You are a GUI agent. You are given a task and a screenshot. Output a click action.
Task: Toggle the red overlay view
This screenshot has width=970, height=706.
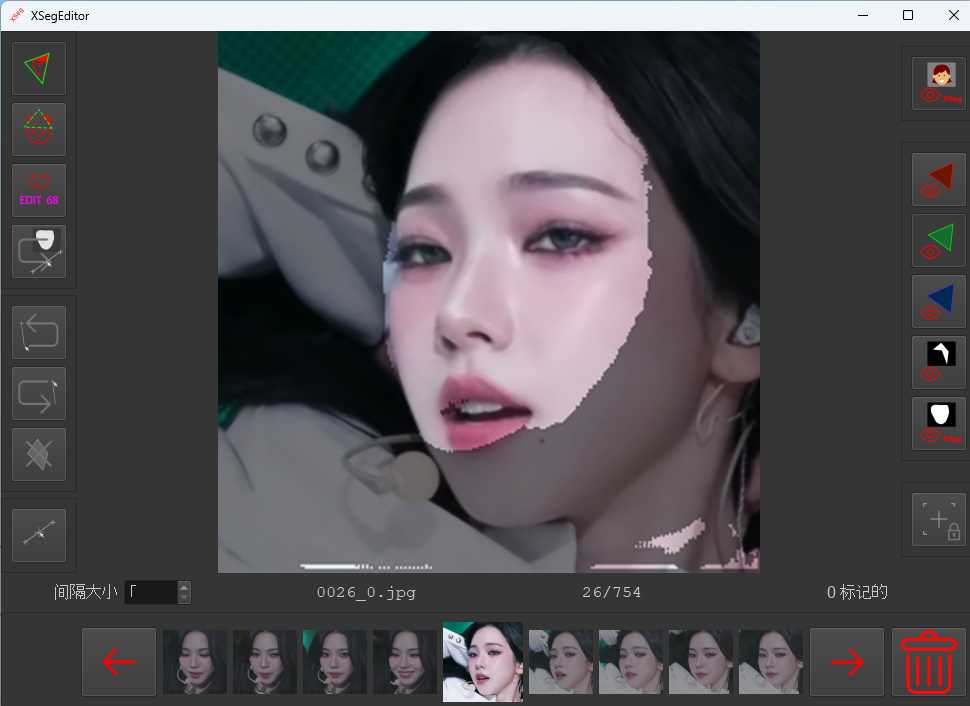(x=939, y=179)
